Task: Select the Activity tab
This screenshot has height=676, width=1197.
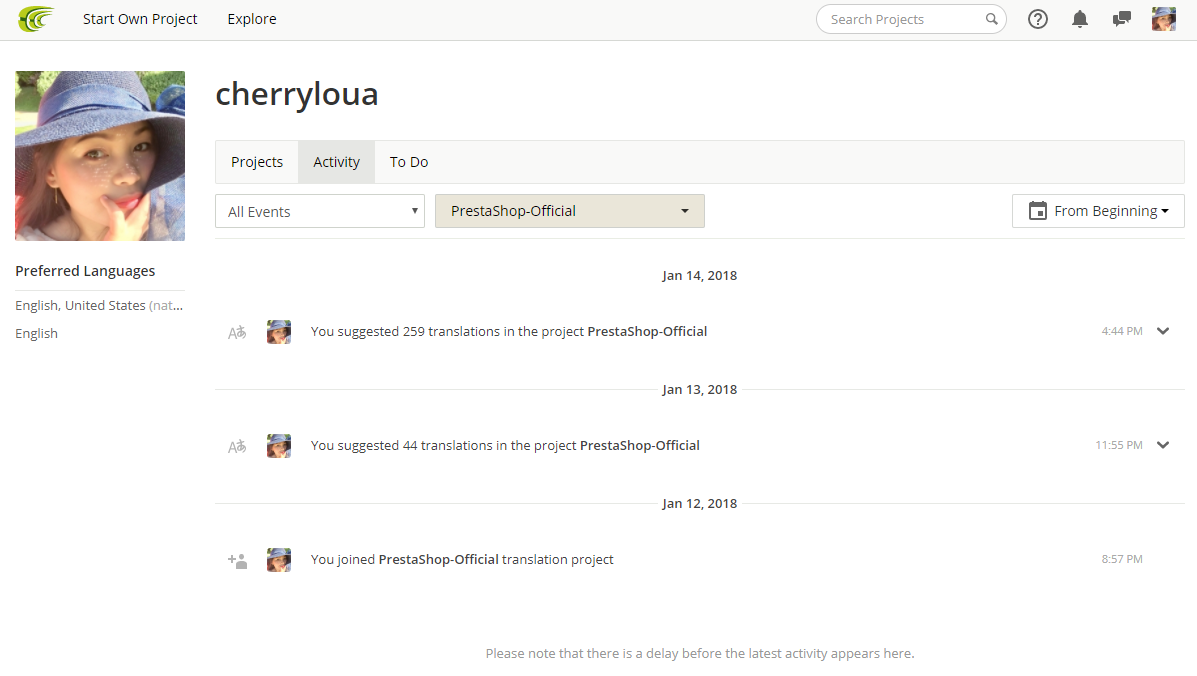Action: point(336,162)
